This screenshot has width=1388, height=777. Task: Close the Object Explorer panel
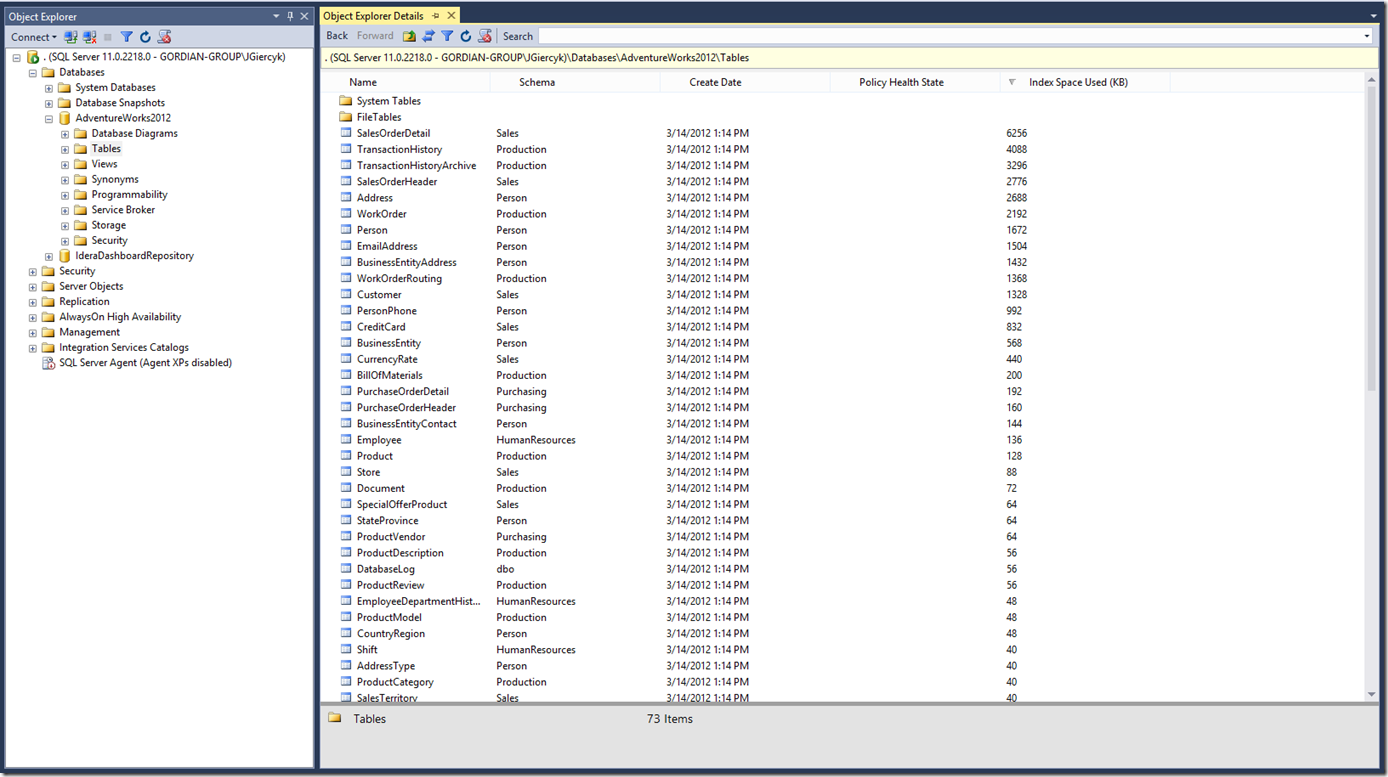click(x=304, y=16)
